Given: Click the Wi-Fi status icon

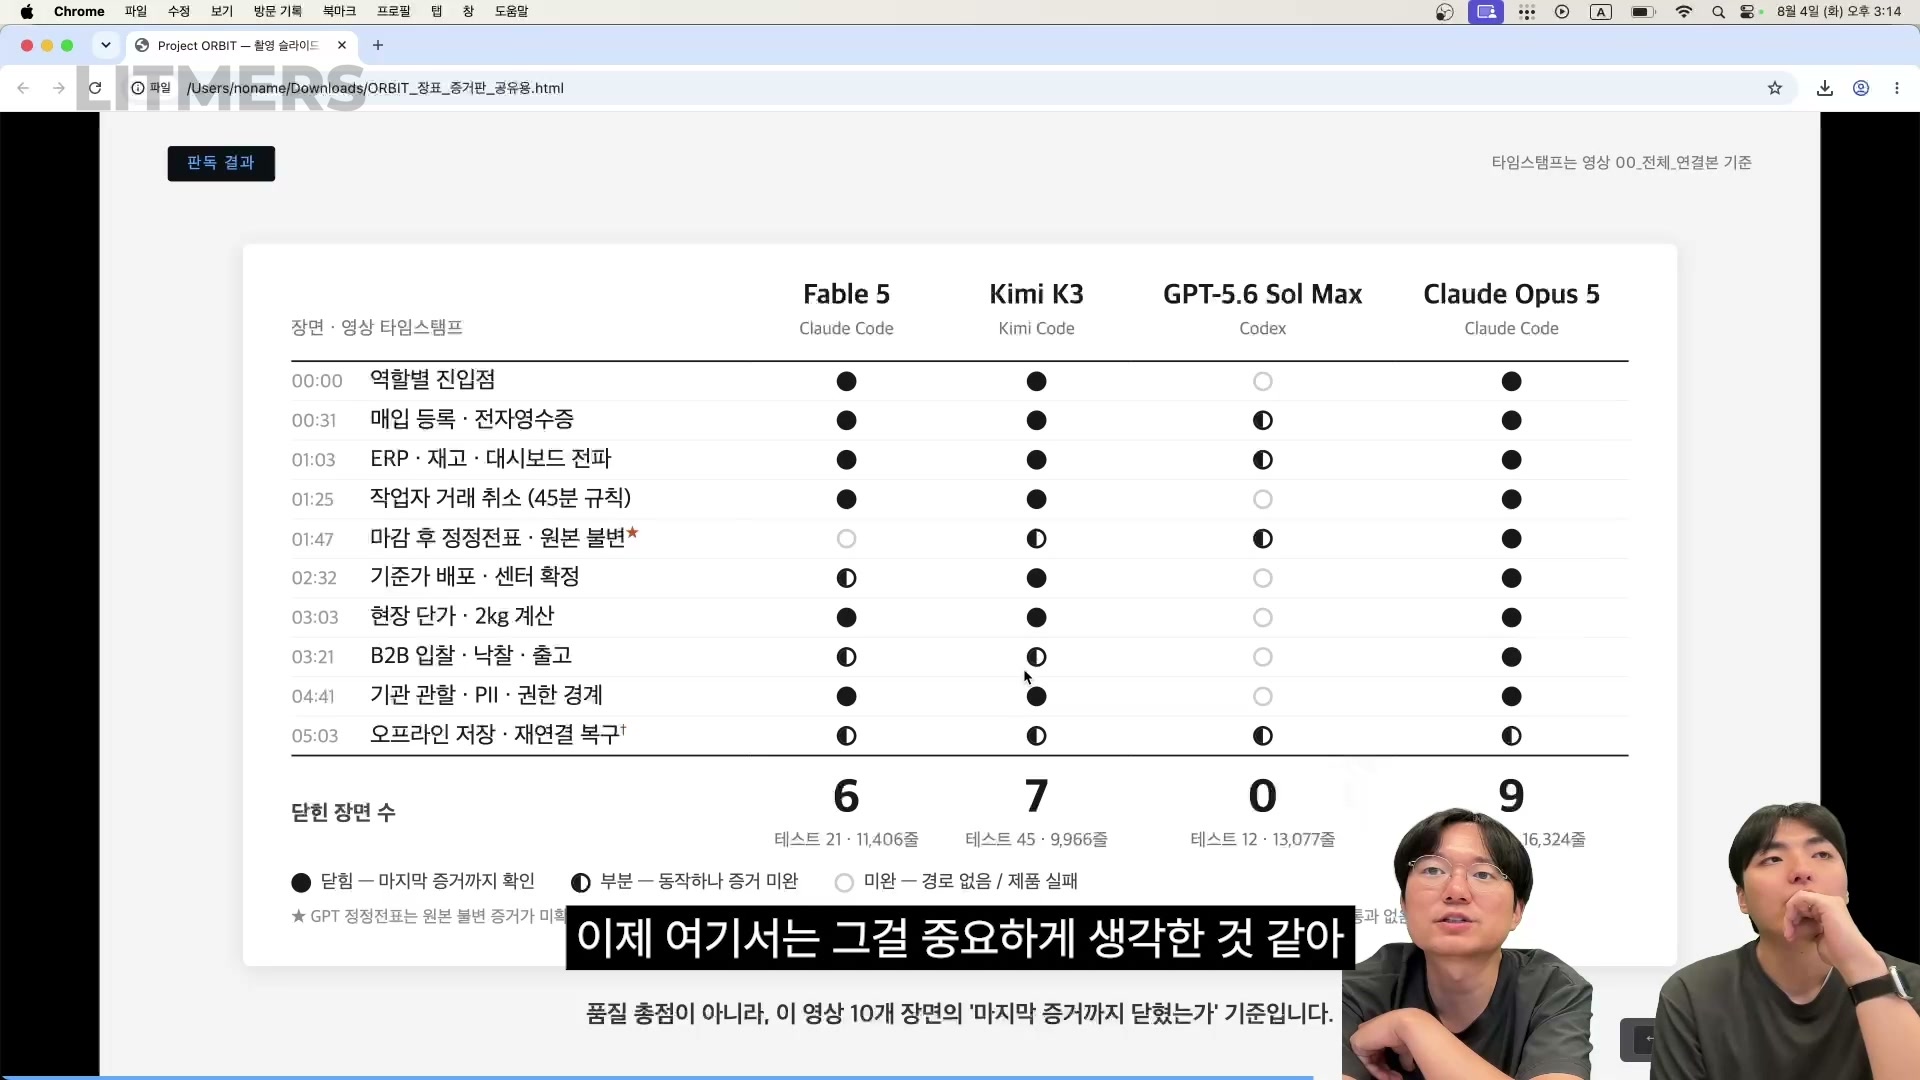Looking at the screenshot, I should tap(1684, 12).
